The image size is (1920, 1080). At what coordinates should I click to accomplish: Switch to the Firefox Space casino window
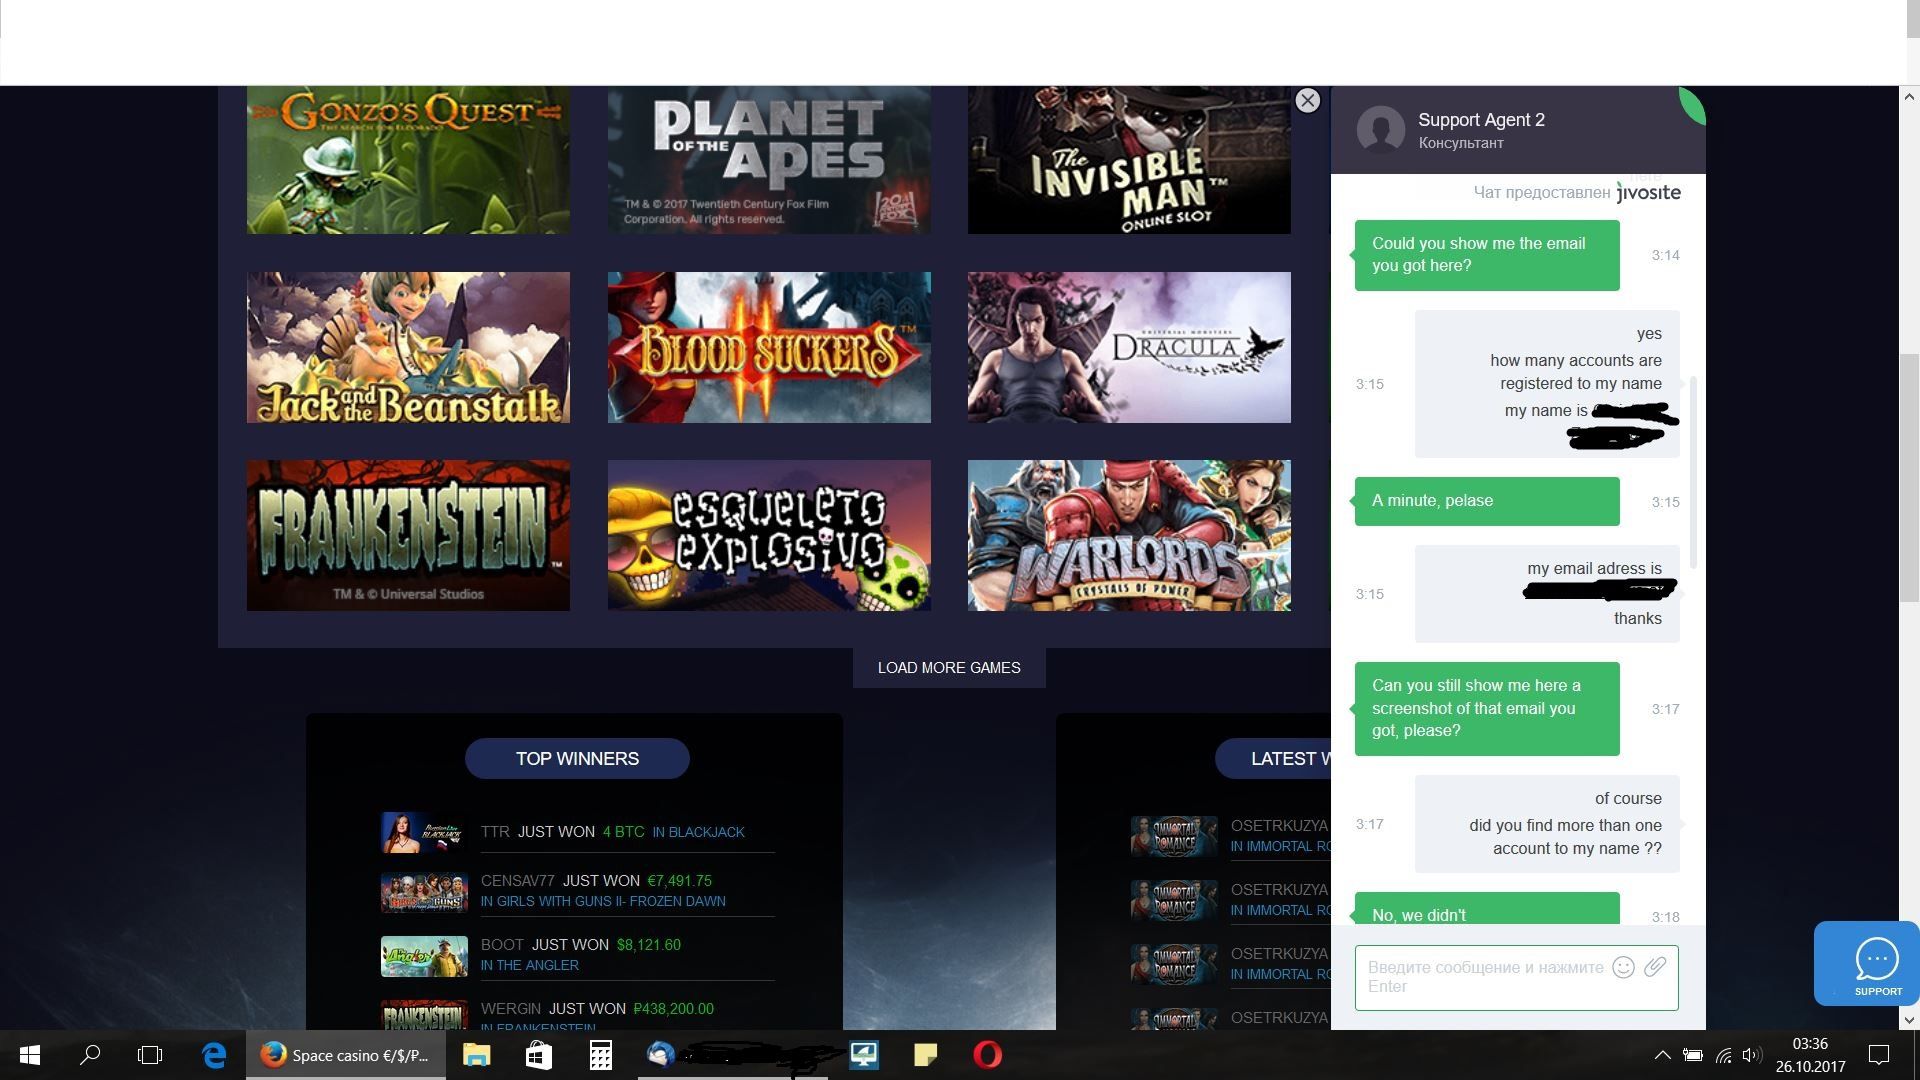click(x=346, y=1055)
